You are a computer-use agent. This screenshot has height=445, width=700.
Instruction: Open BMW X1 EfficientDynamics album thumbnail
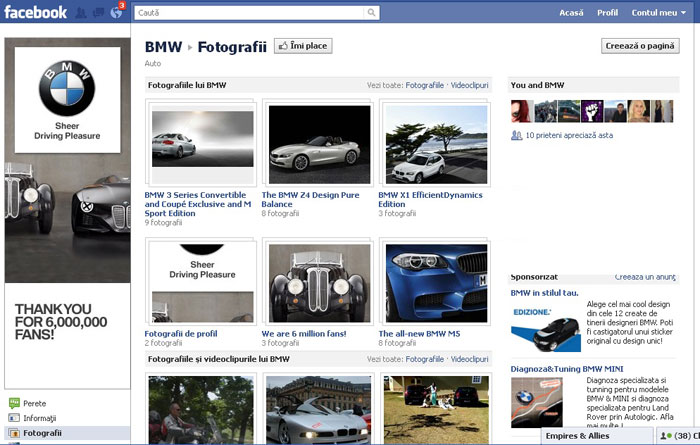[x=436, y=144]
